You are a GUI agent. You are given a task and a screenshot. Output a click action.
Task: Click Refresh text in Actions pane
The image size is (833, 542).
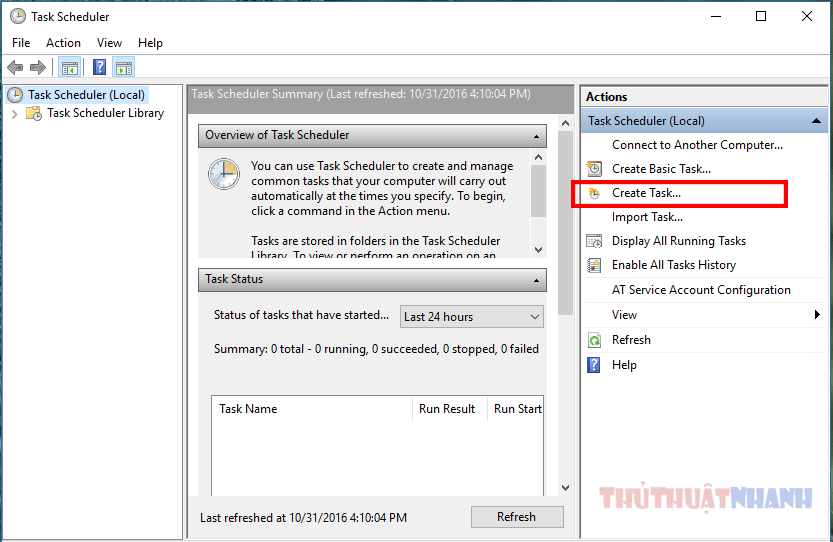631,340
